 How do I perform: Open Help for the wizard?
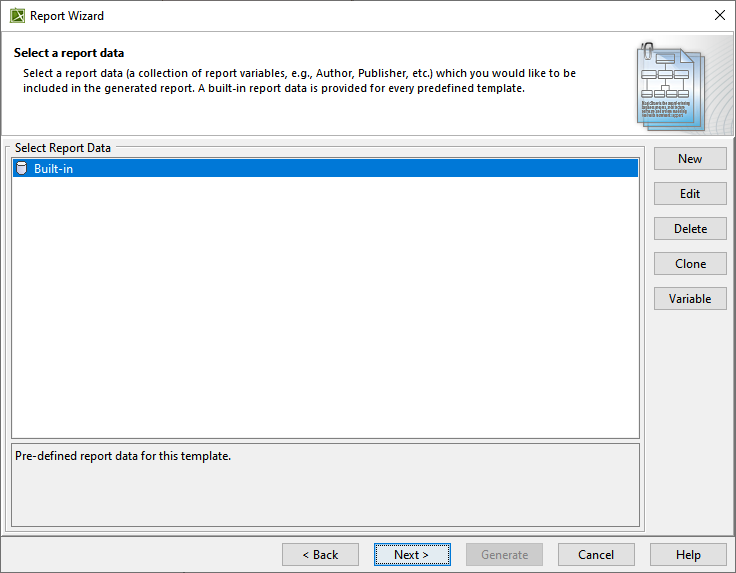pos(688,555)
